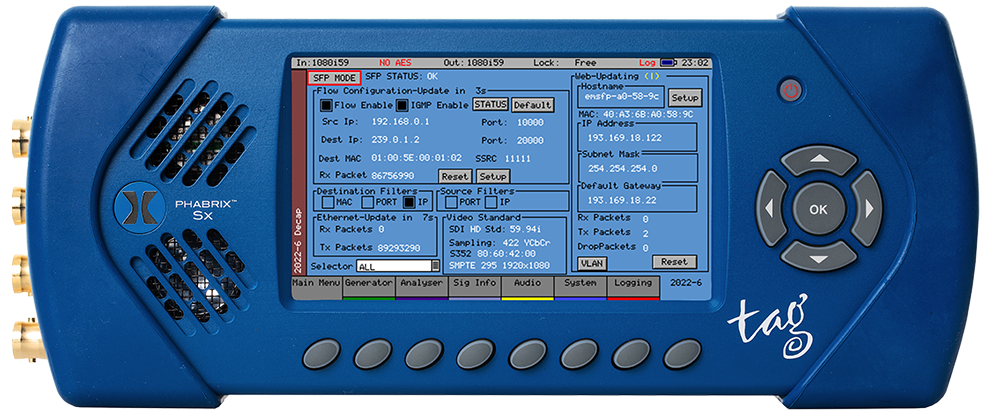
Task: Click the red Log indicator
Action: 647,63
